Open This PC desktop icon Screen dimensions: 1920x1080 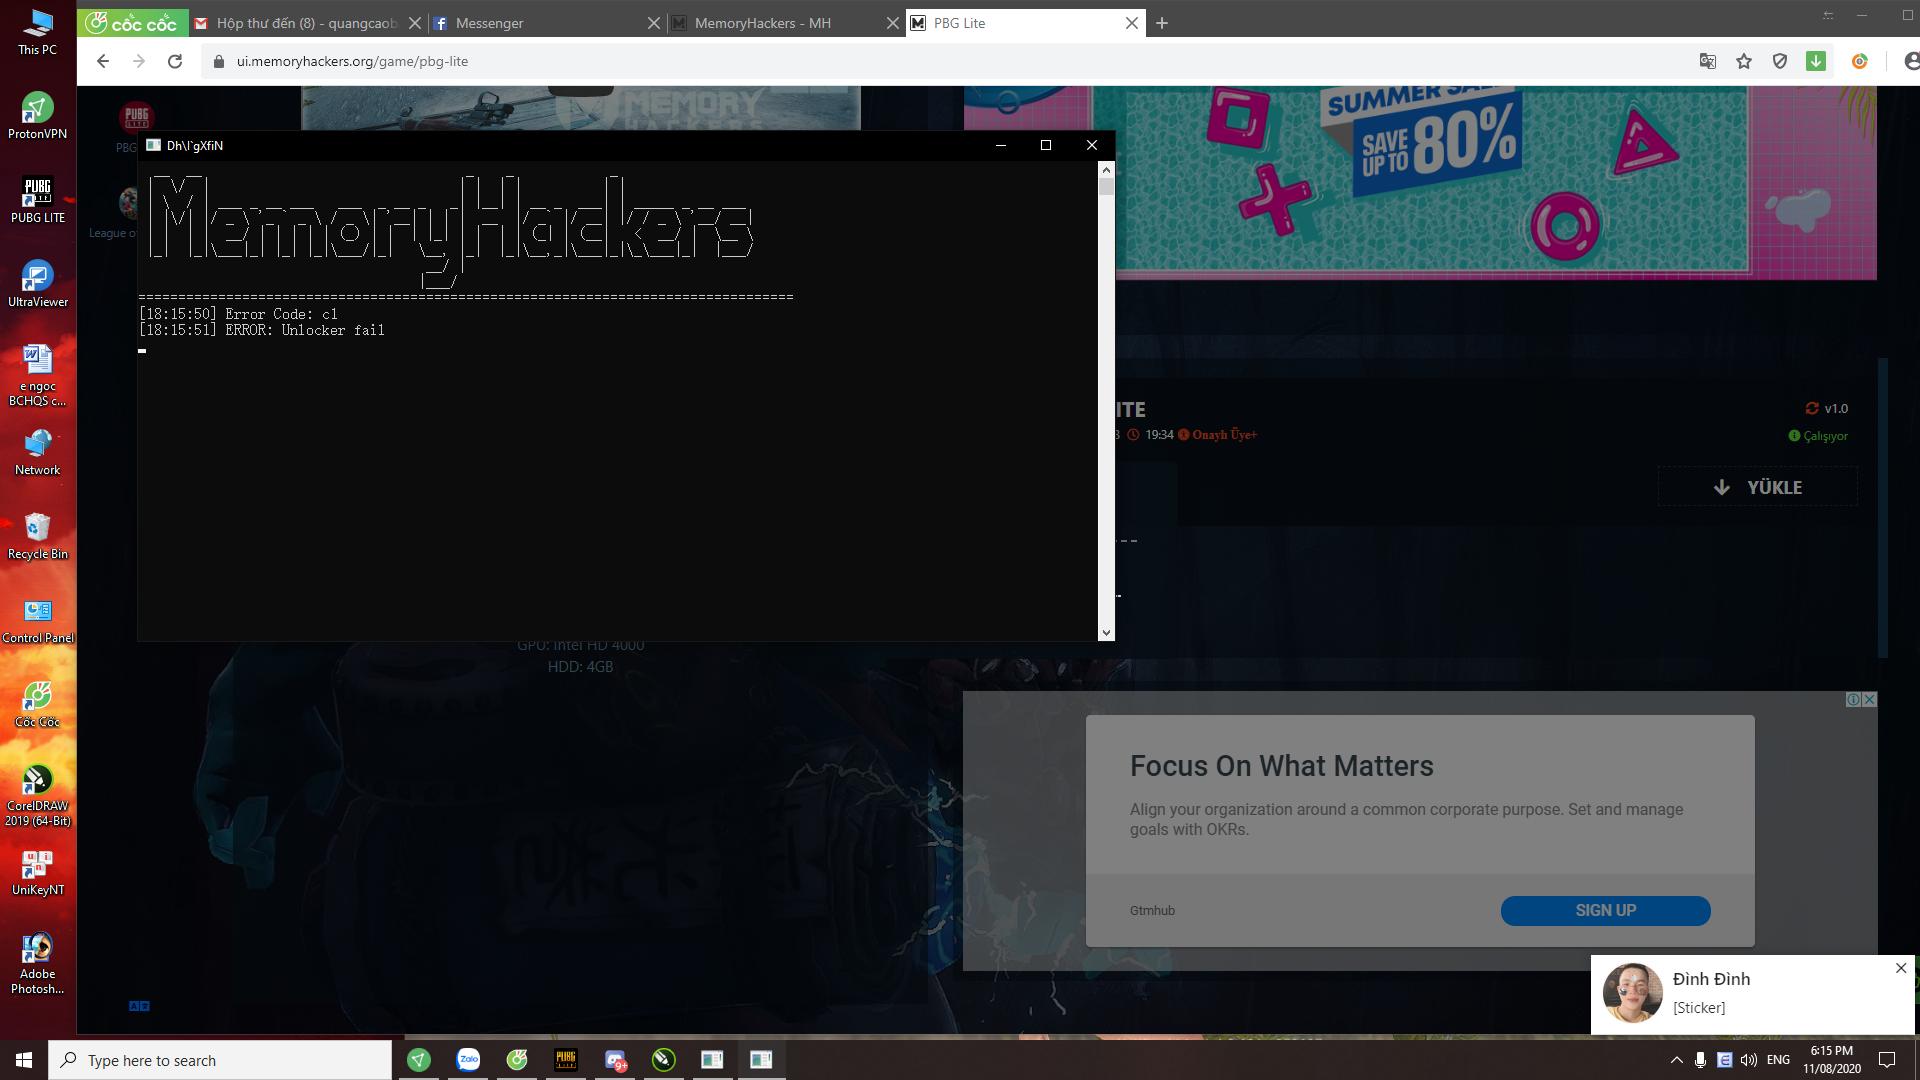(x=37, y=31)
